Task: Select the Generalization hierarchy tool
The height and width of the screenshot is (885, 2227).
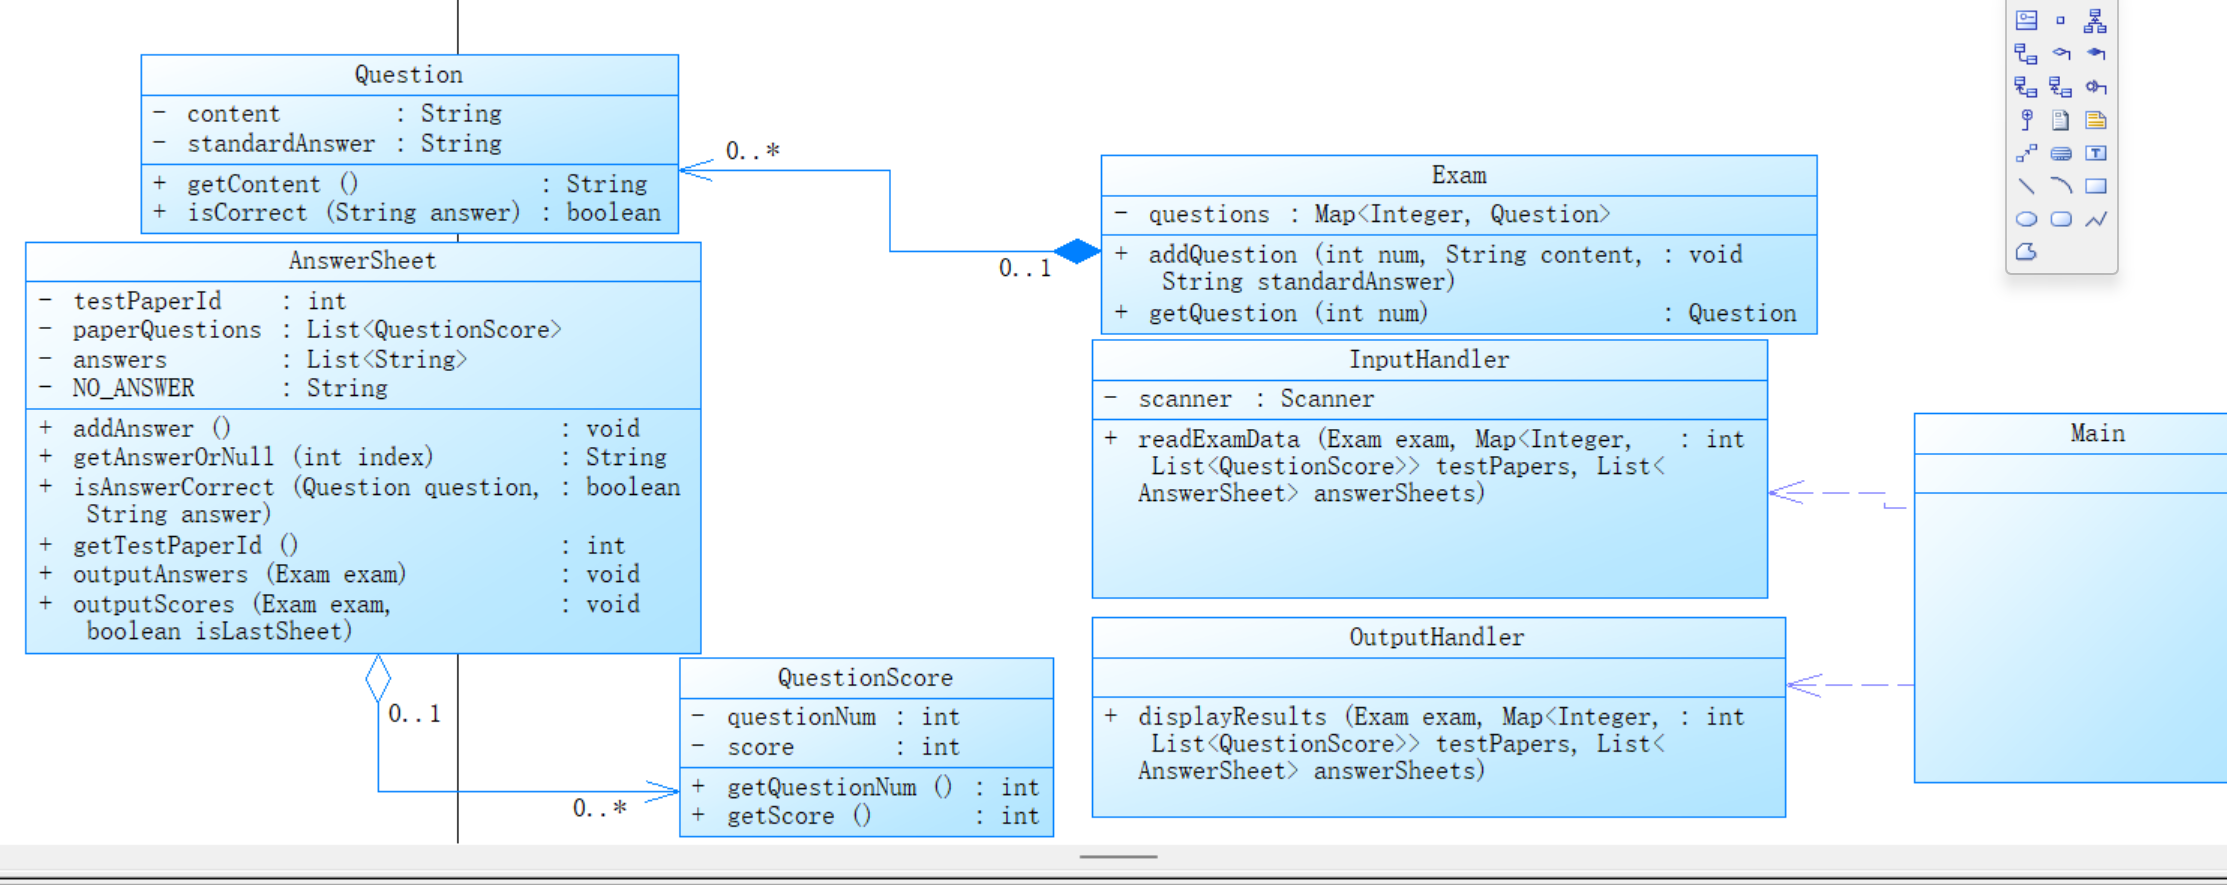Action: 2095,20
